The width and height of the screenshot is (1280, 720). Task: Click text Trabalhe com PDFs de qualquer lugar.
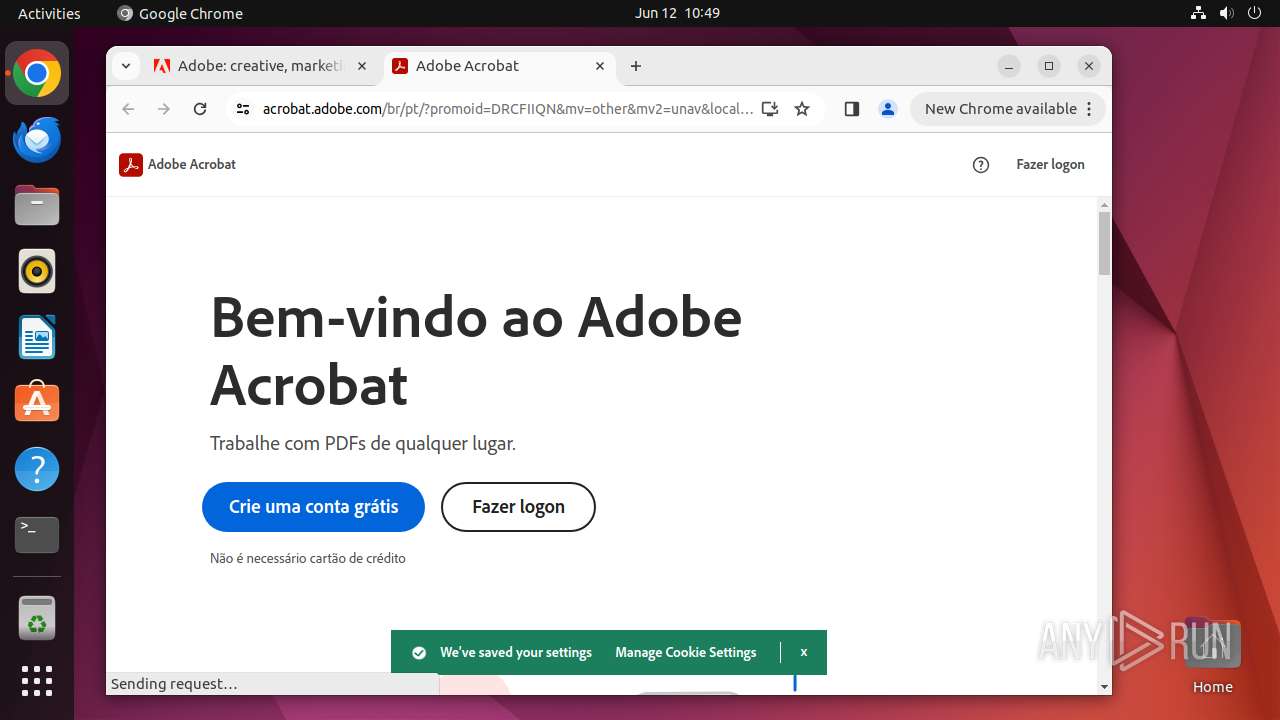click(363, 443)
